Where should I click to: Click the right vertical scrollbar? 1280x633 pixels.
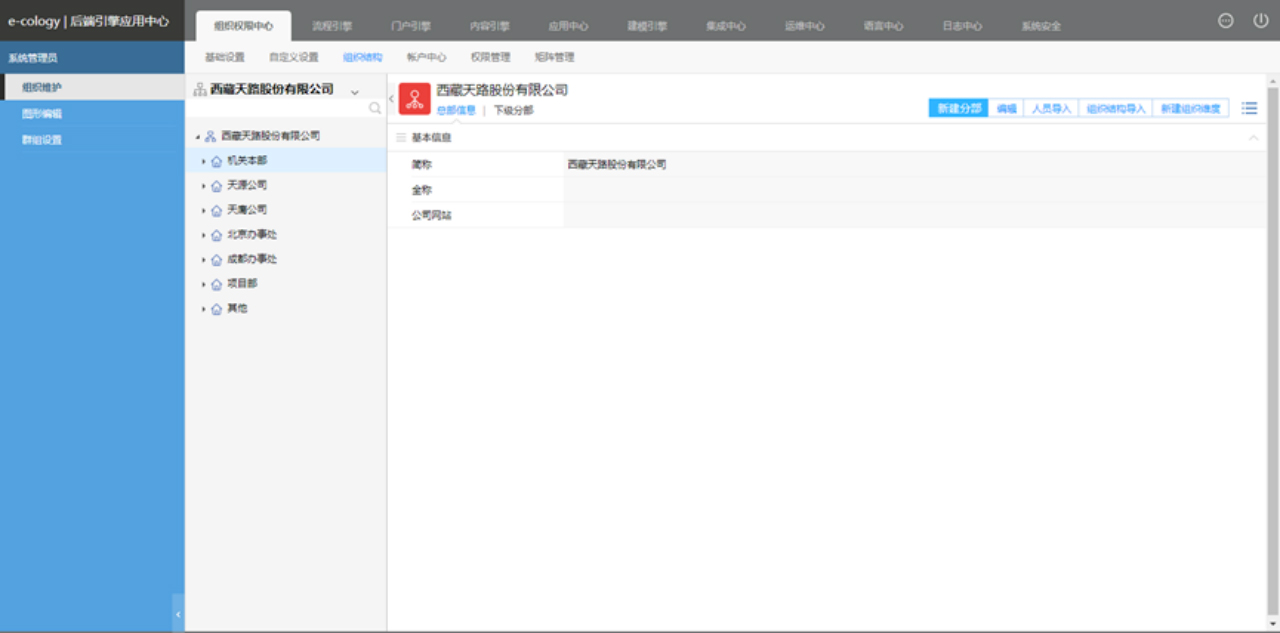pyautogui.click(x=1273, y=350)
